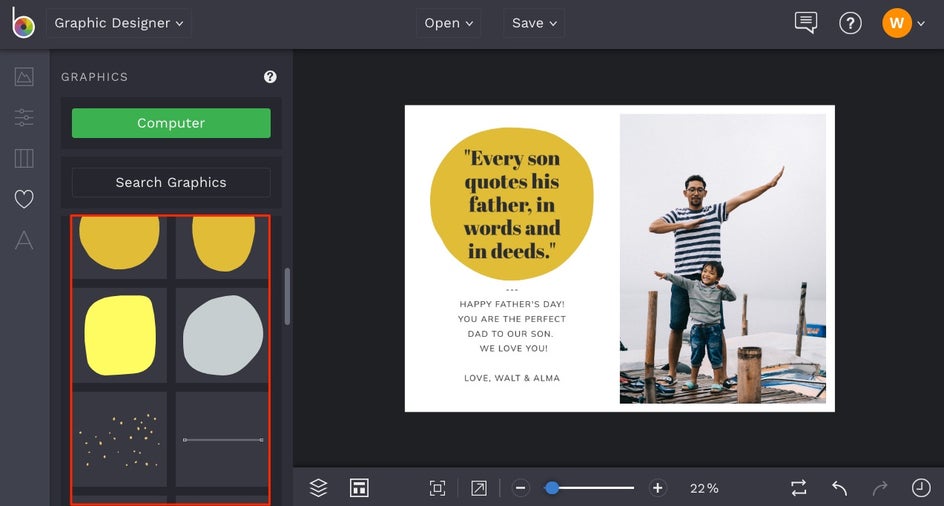Click the green Computer button
The width and height of the screenshot is (944, 506).
point(171,123)
